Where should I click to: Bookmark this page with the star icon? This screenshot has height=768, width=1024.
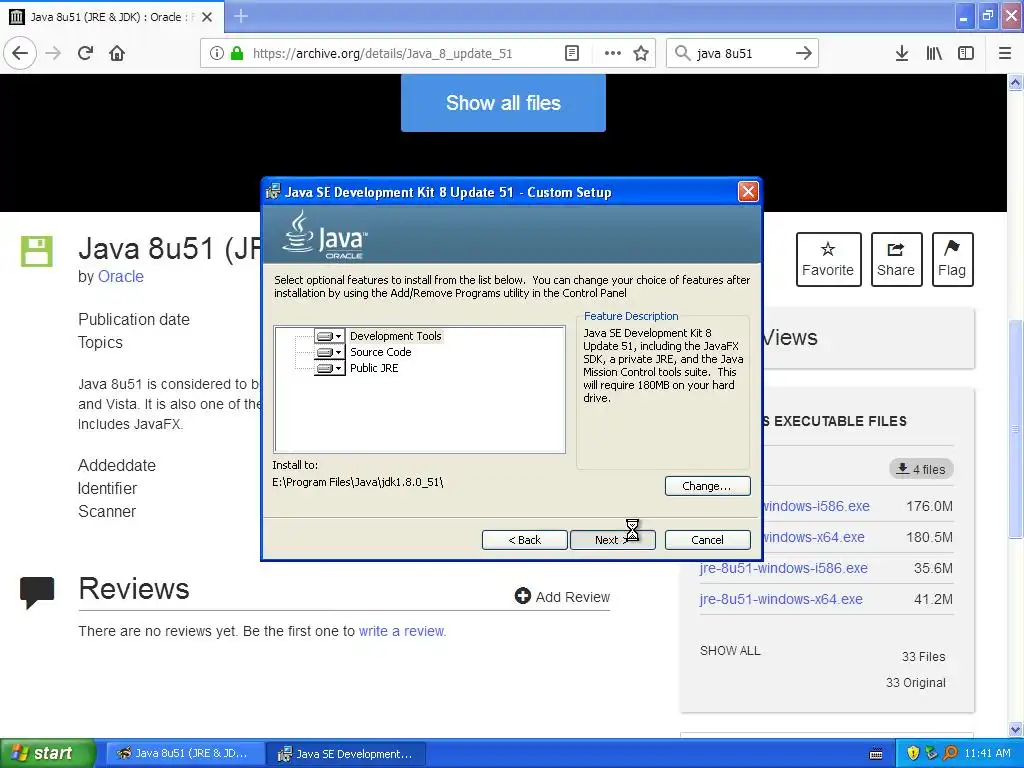pos(641,53)
